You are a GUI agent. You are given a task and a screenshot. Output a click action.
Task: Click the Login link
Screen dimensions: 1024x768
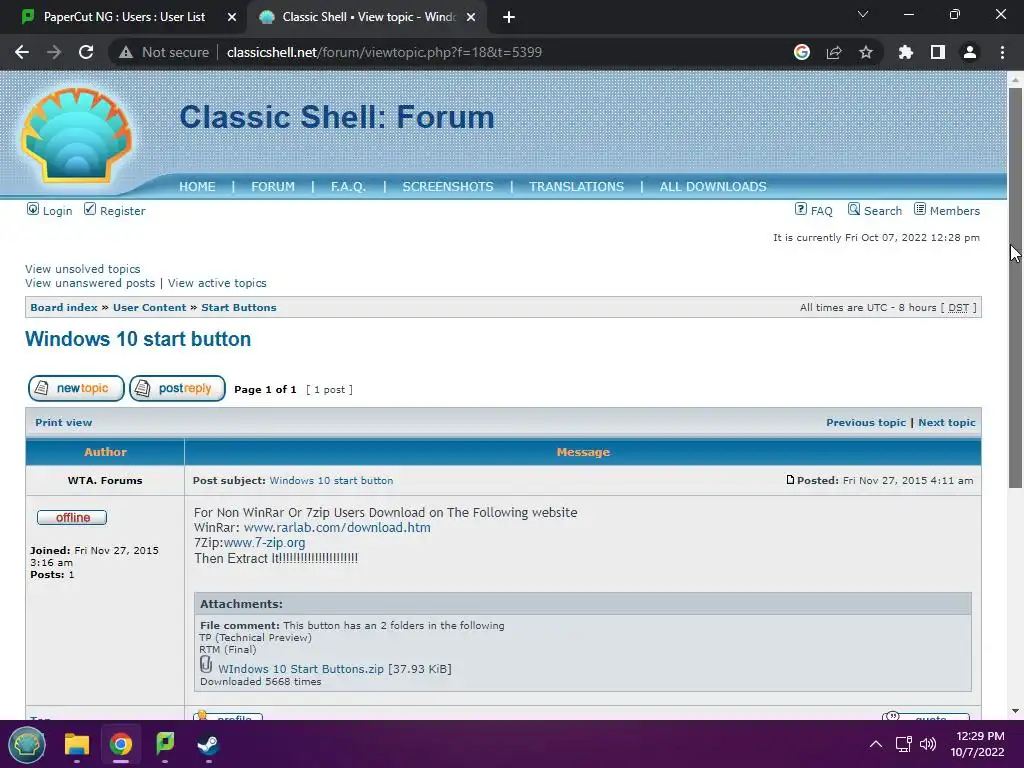point(57,211)
